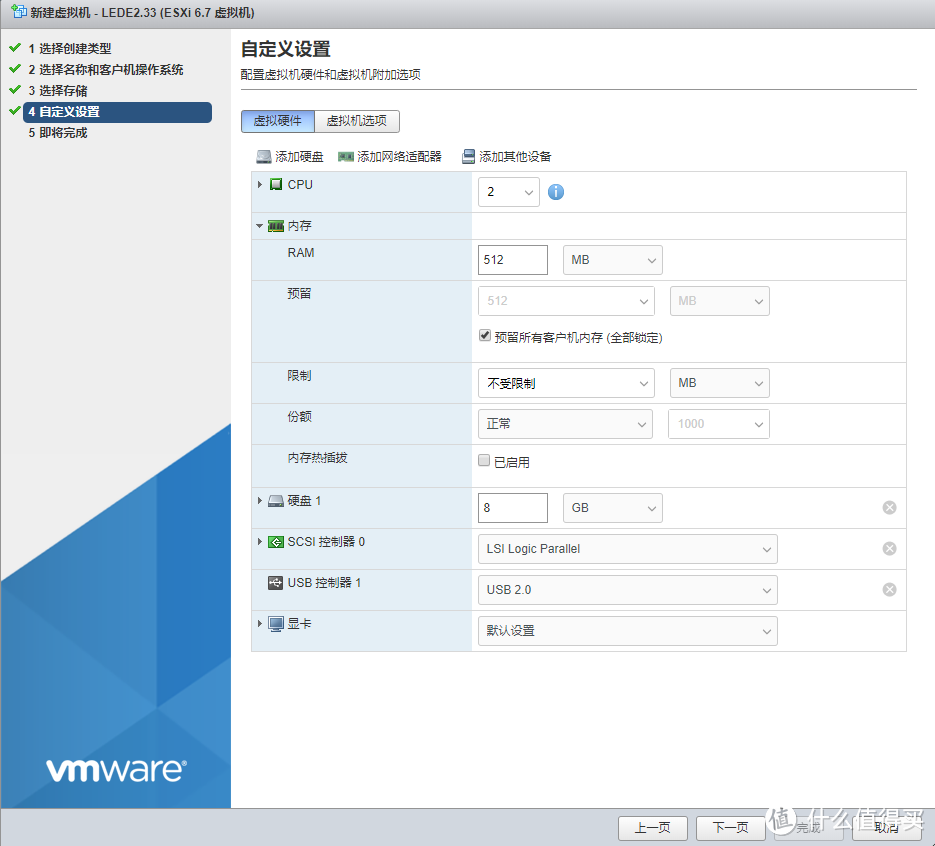
Task: Click the 下一页 button
Action: coord(730,828)
